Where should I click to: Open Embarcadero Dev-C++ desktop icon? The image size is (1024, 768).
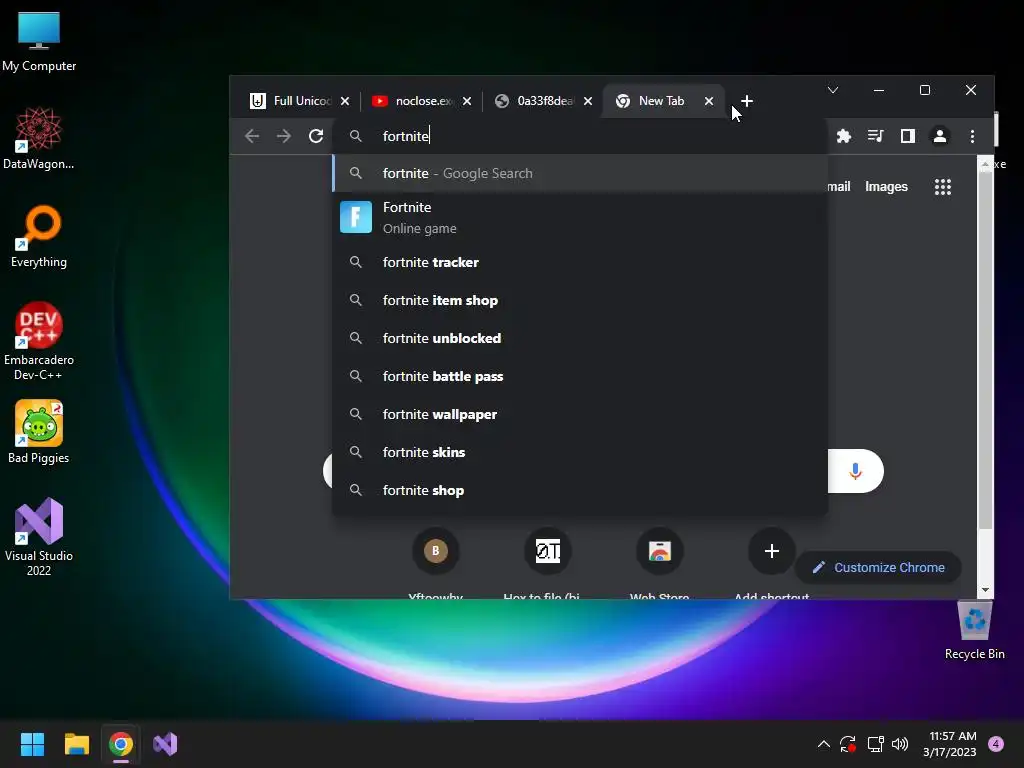pyautogui.click(x=39, y=341)
